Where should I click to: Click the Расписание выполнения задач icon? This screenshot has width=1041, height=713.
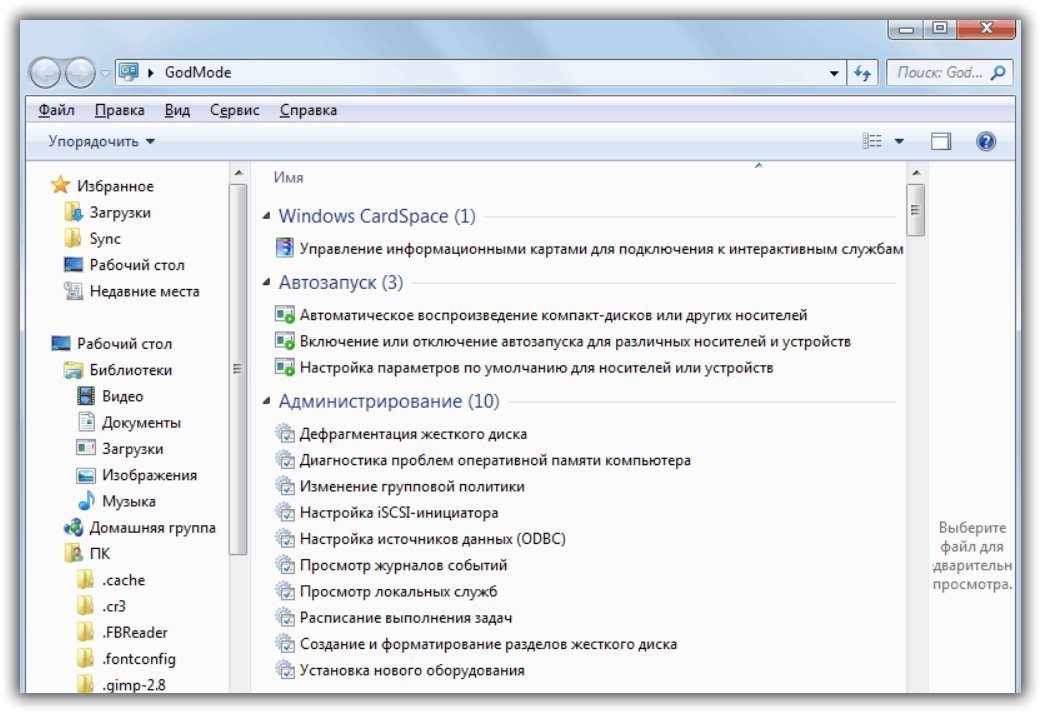(285, 617)
